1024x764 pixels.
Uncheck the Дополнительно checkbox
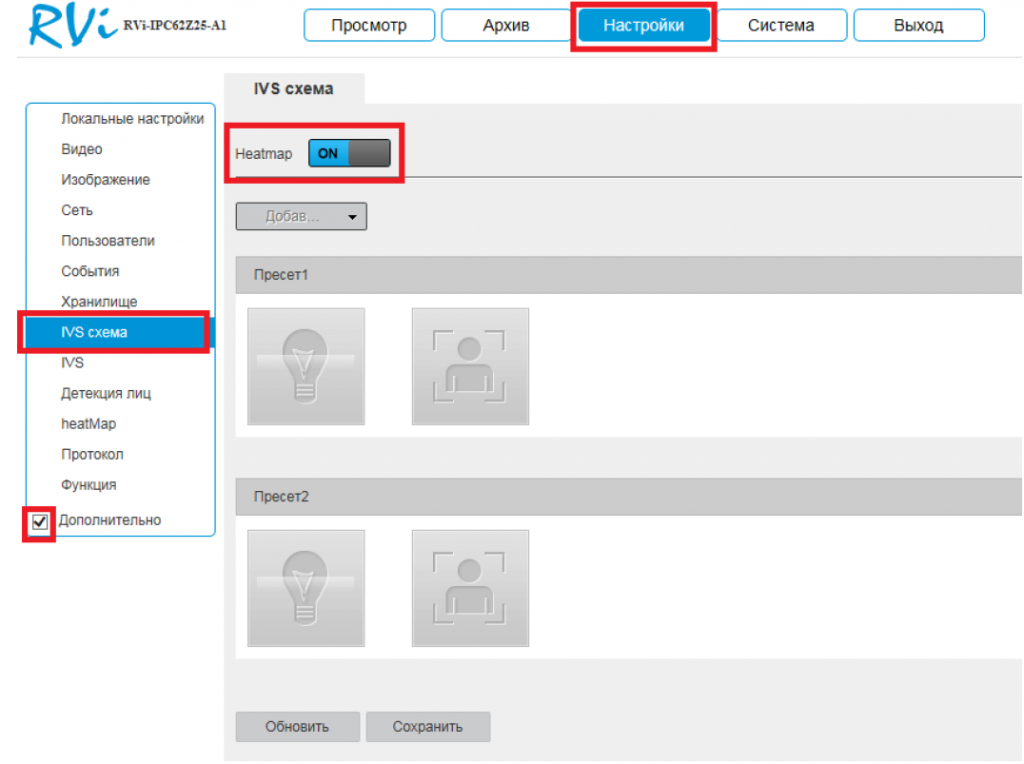click(40, 522)
